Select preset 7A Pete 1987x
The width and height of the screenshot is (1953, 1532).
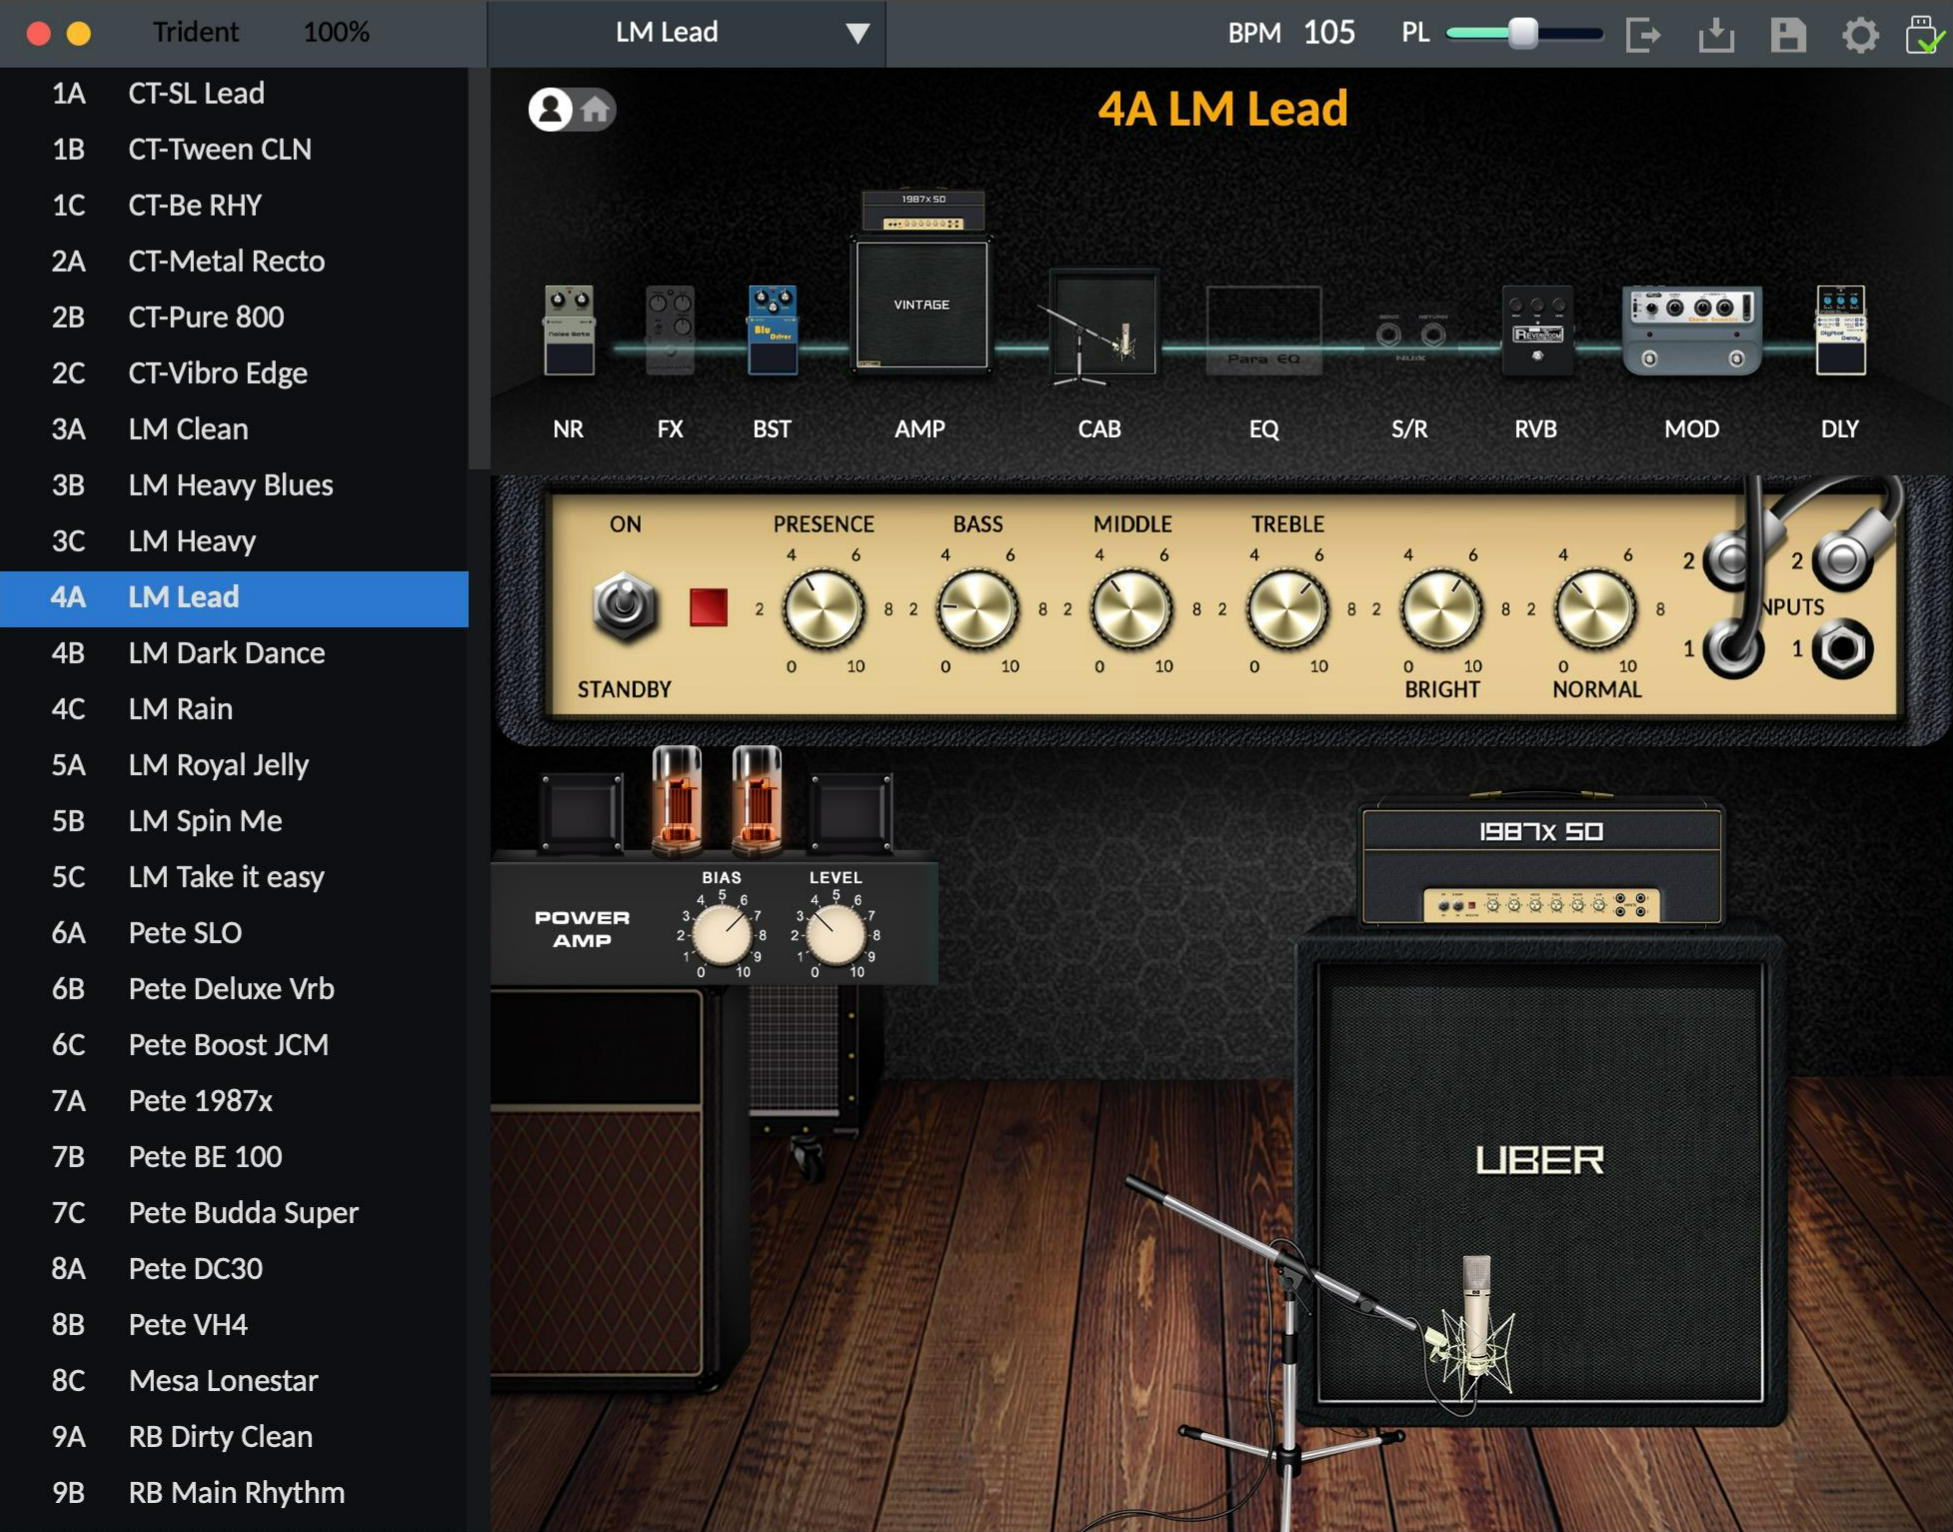200,1101
